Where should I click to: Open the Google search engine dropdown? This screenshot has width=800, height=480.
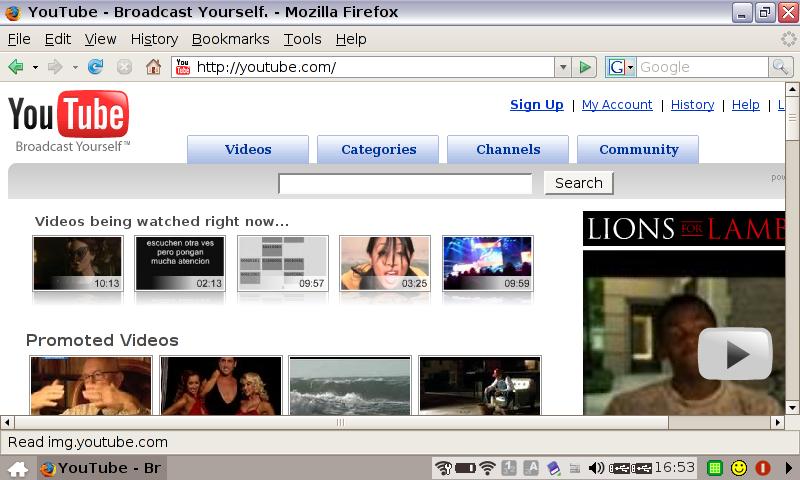coord(620,67)
